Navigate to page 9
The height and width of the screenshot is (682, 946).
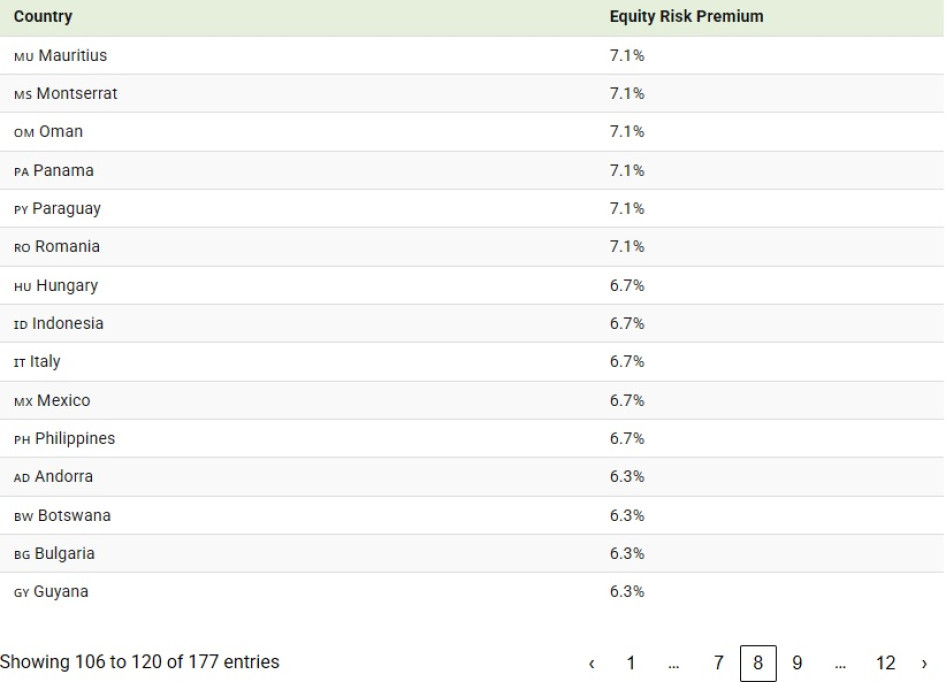(x=797, y=663)
